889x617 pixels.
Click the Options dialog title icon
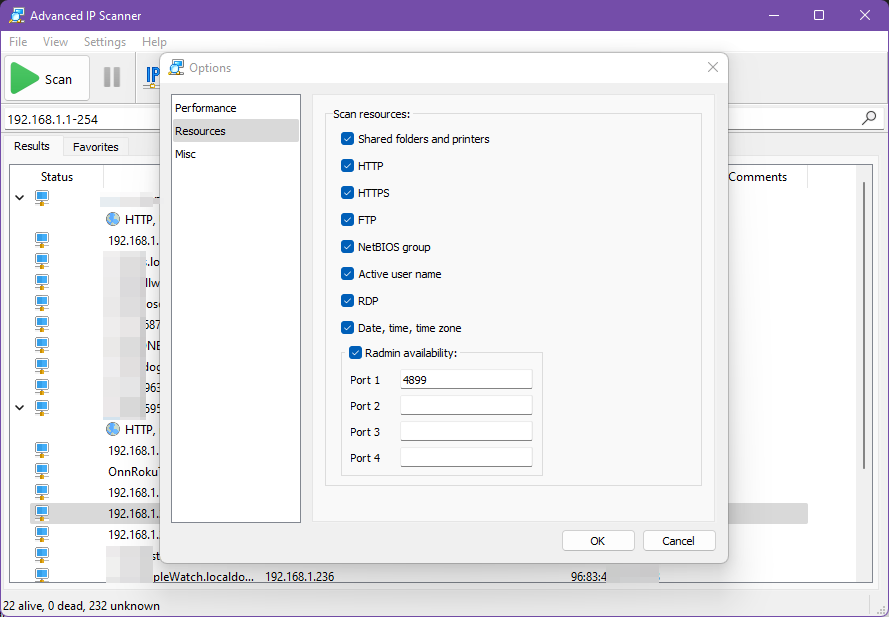pos(176,67)
